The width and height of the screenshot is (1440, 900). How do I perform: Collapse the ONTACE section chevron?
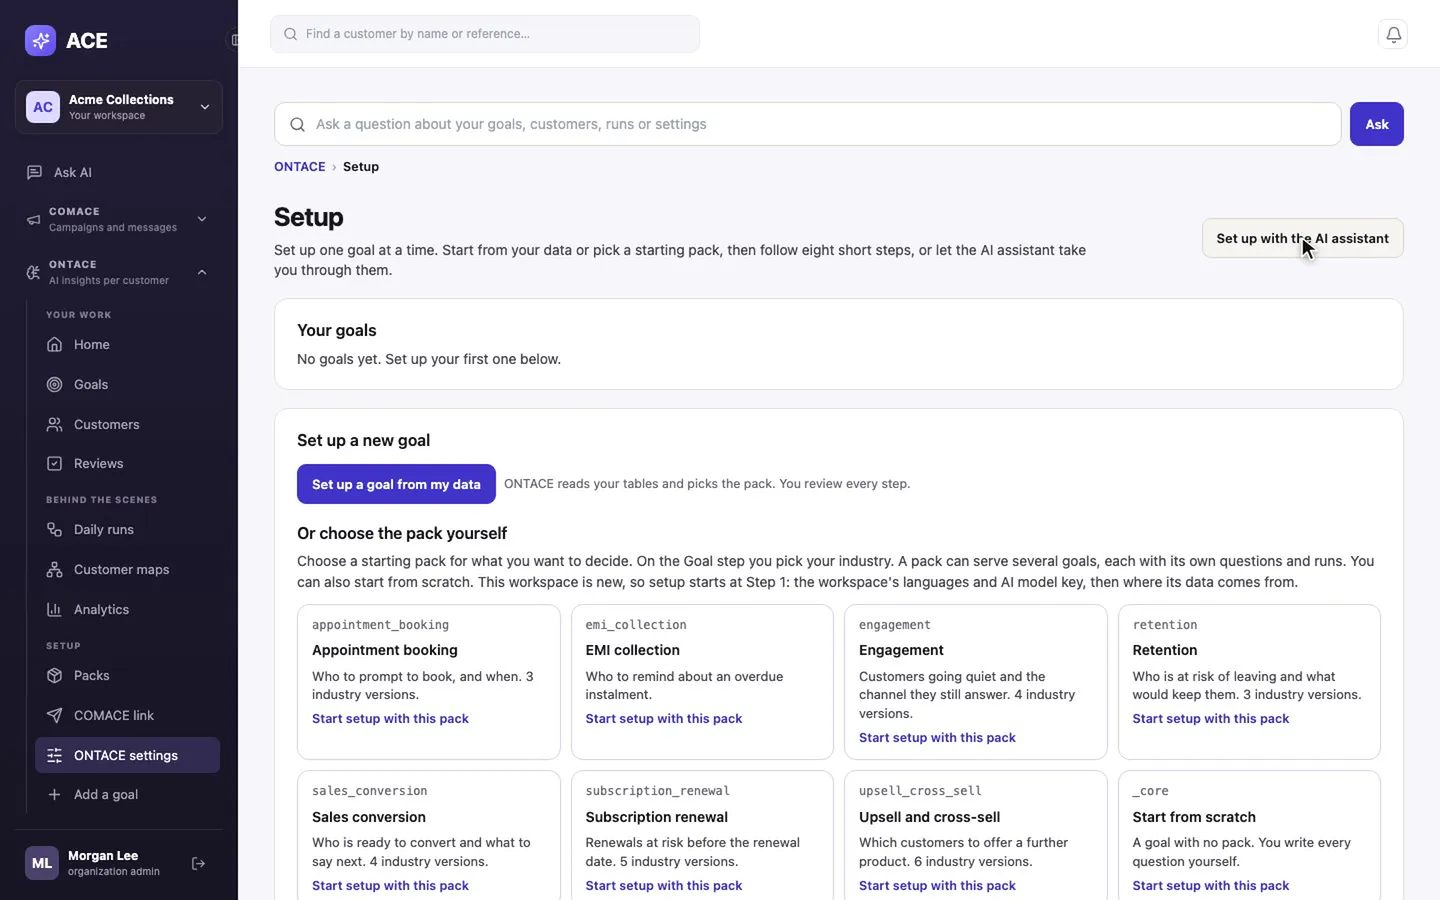[x=202, y=272]
